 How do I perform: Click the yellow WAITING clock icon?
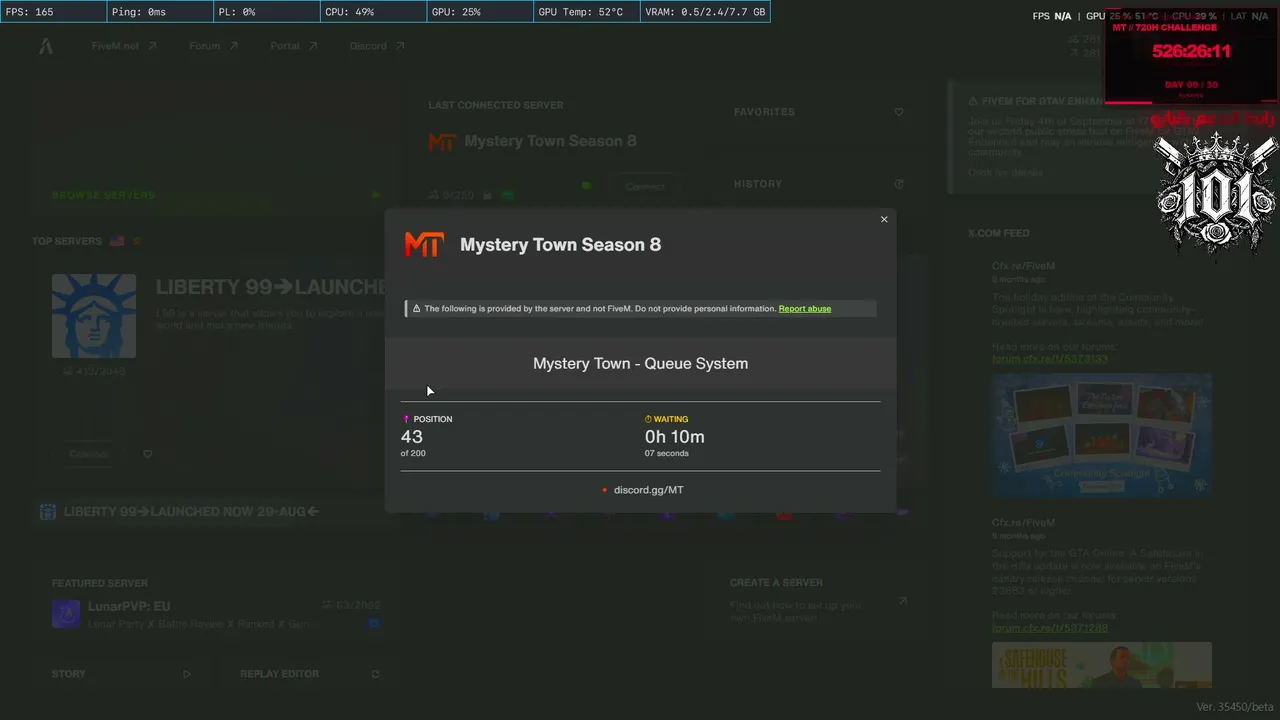[648, 419]
